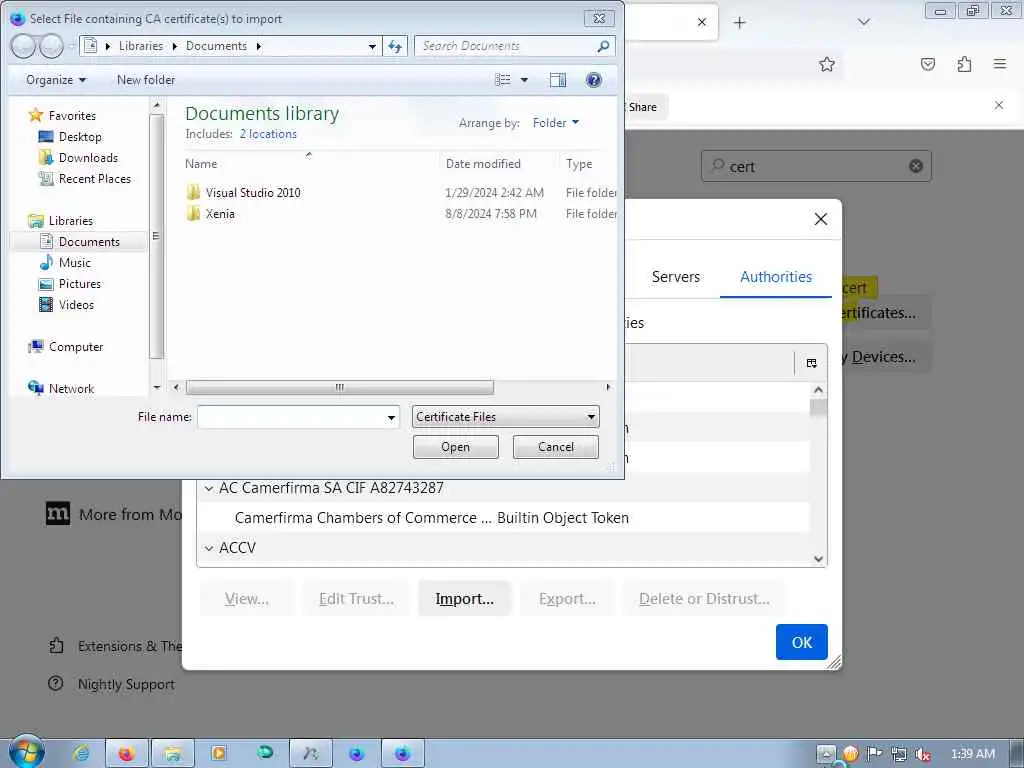Toggle the preview pane icon

(558, 80)
